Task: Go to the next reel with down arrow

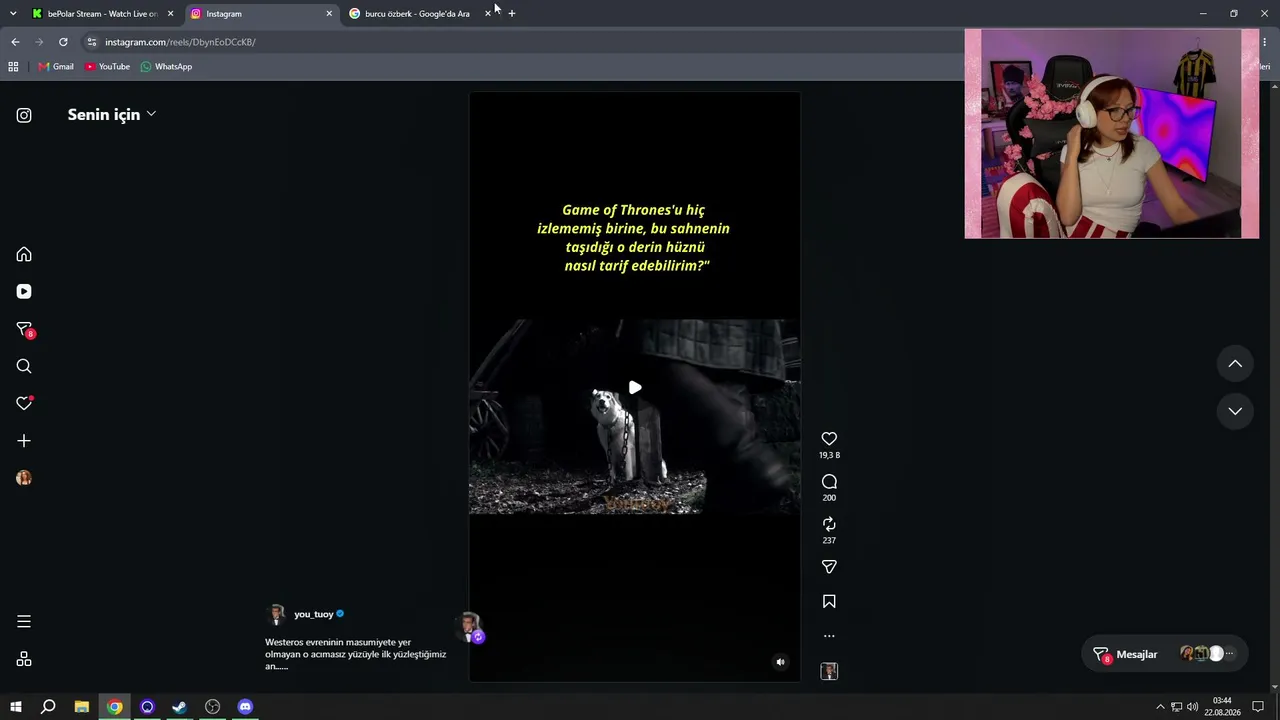Action: point(1235,411)
